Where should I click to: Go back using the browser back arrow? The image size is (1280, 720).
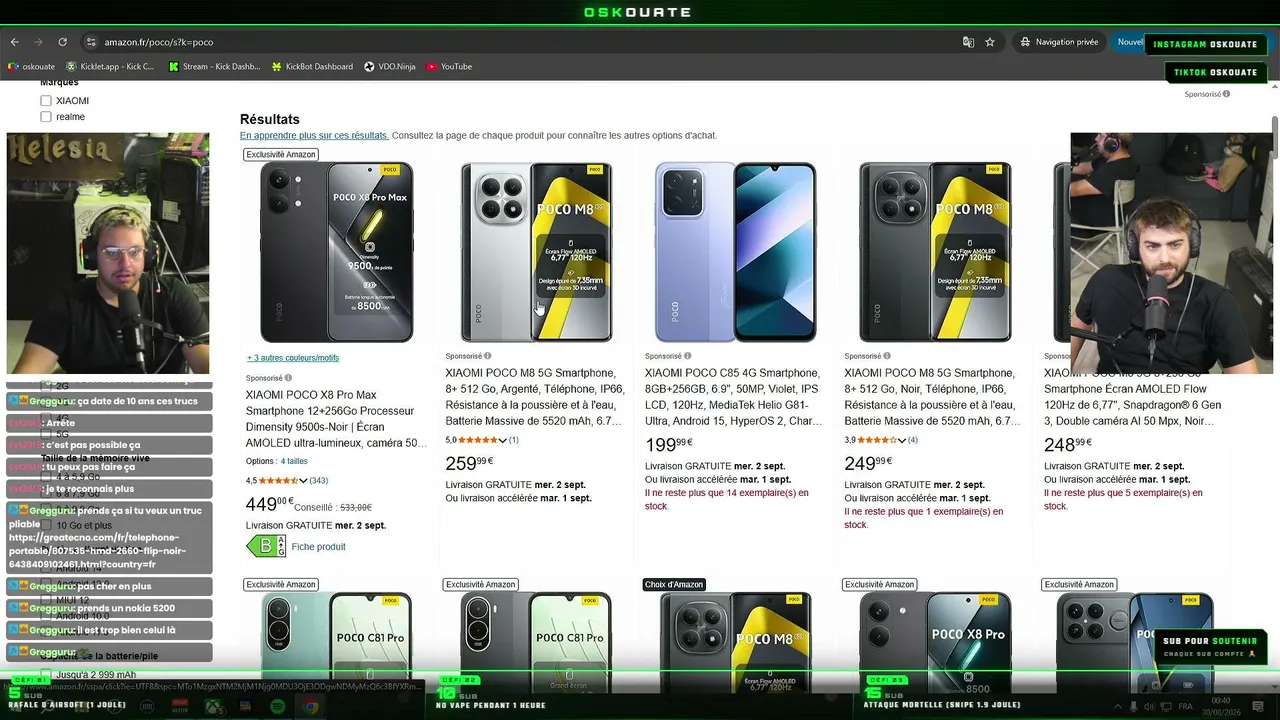pos(15,42)
